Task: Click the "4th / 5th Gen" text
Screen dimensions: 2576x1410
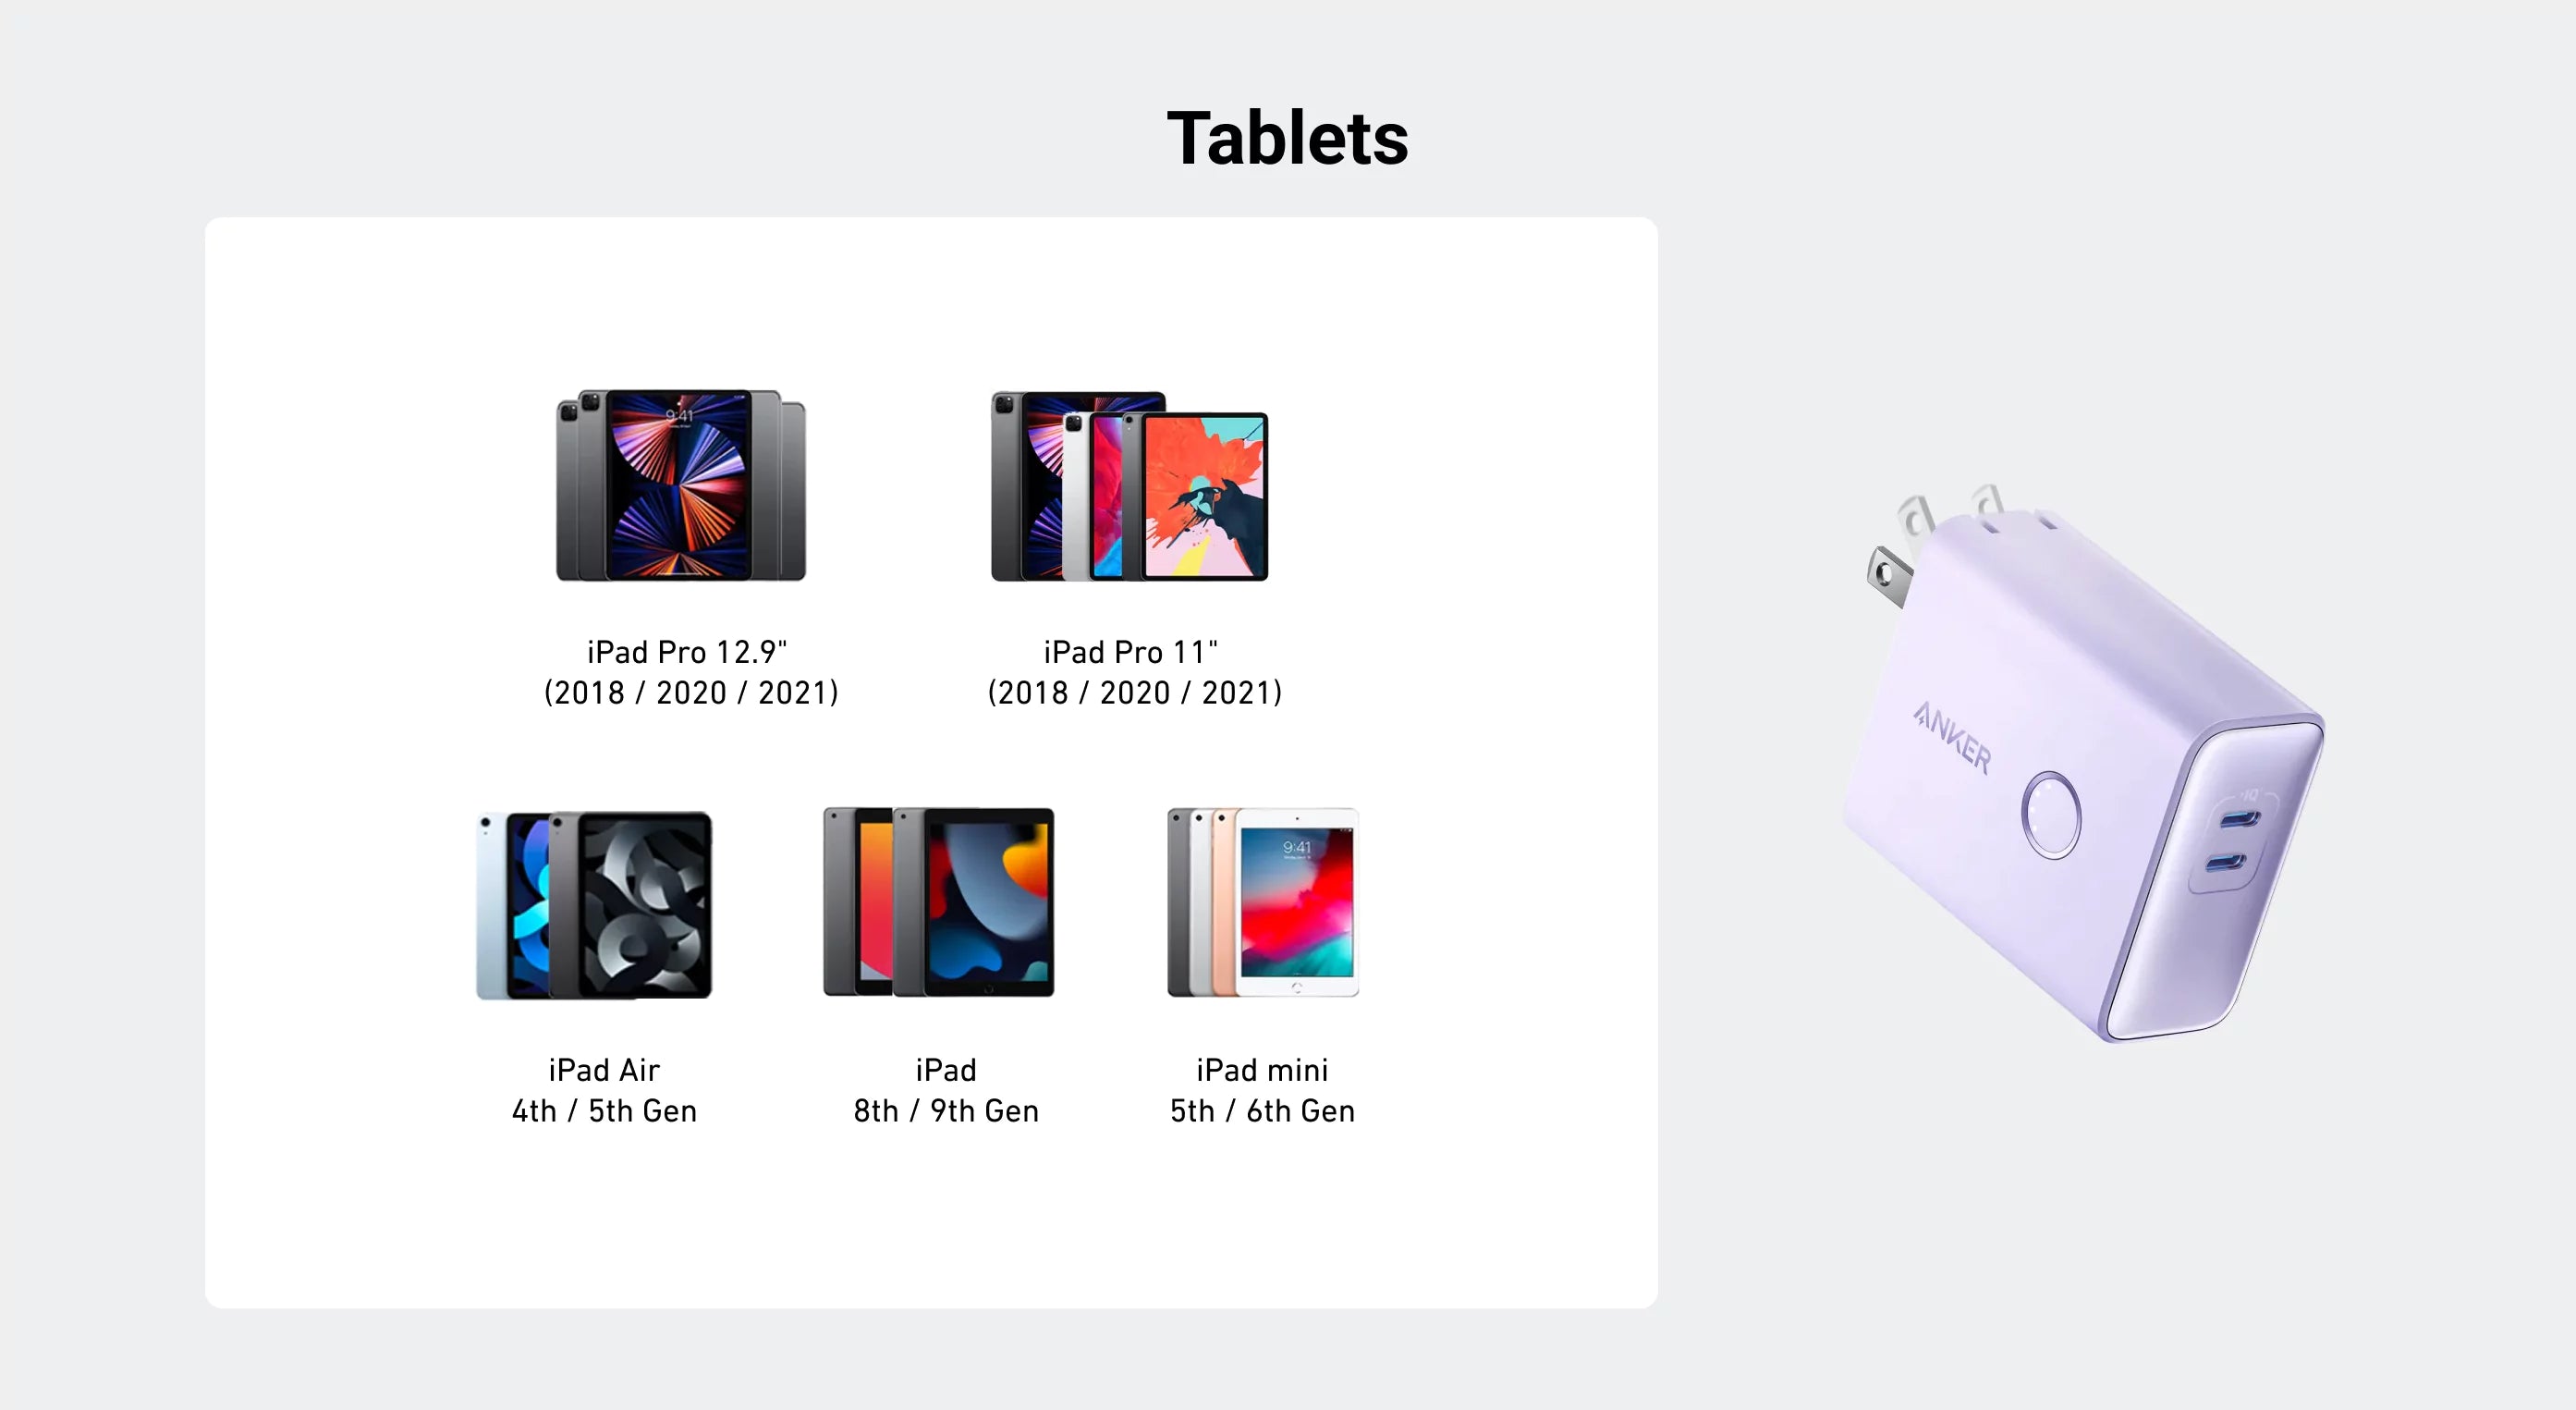Action: [x=604, y=1111]
